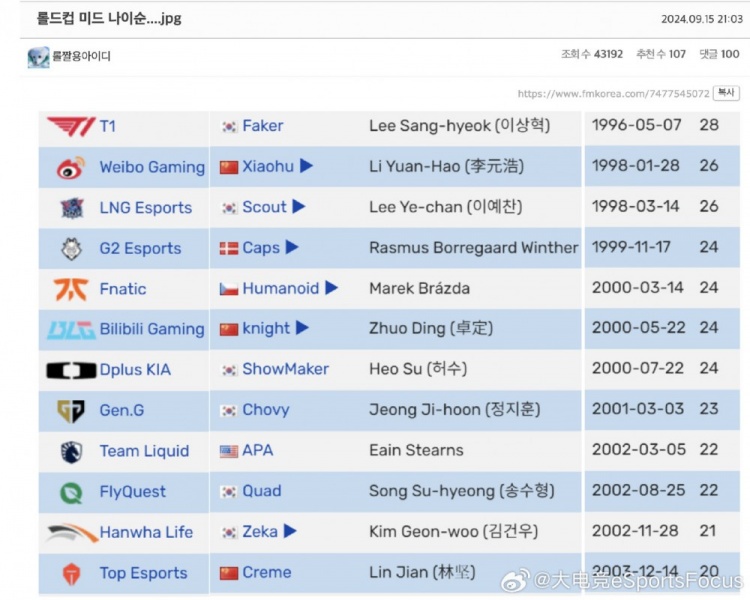This screenshot has width=750, height=600.
Task: Click the post author's avatar image
Action: click(x=38, y=57)
